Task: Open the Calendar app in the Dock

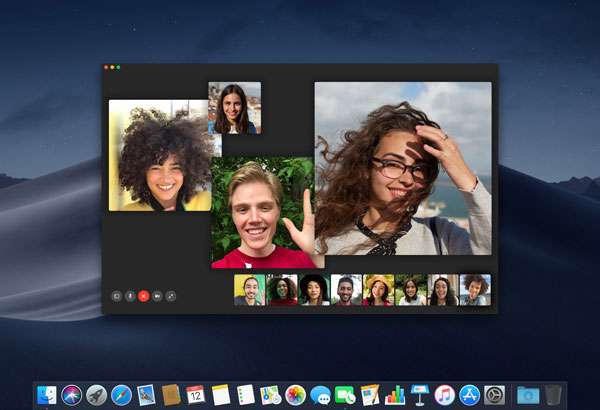Action: (196, 395)
